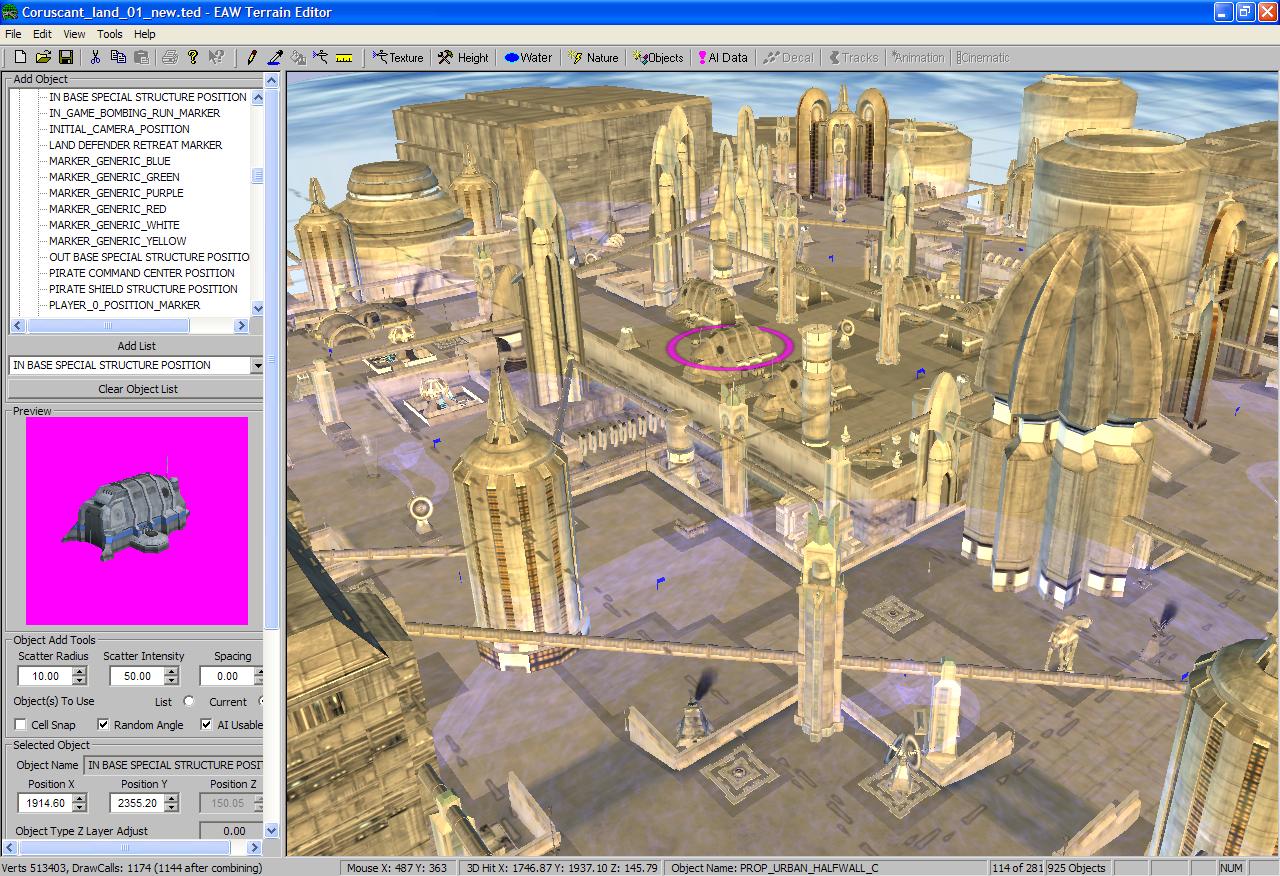Decrease Position Y with down arrow

point(172,807)
